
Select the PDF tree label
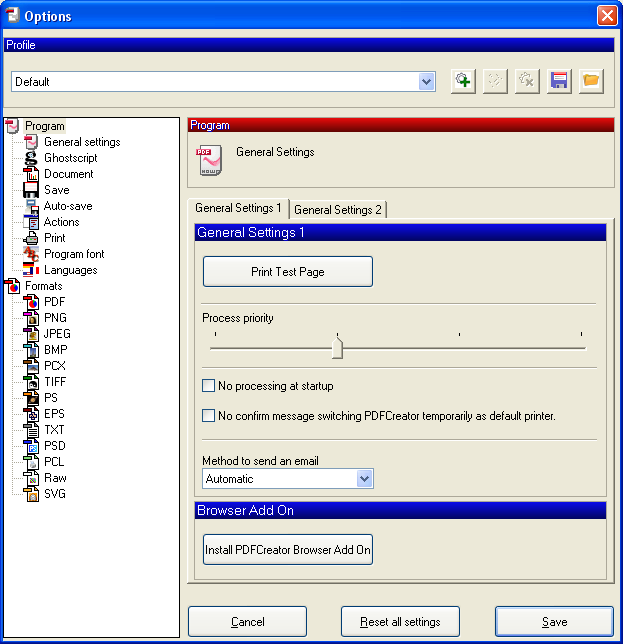[x=55, y=302]
